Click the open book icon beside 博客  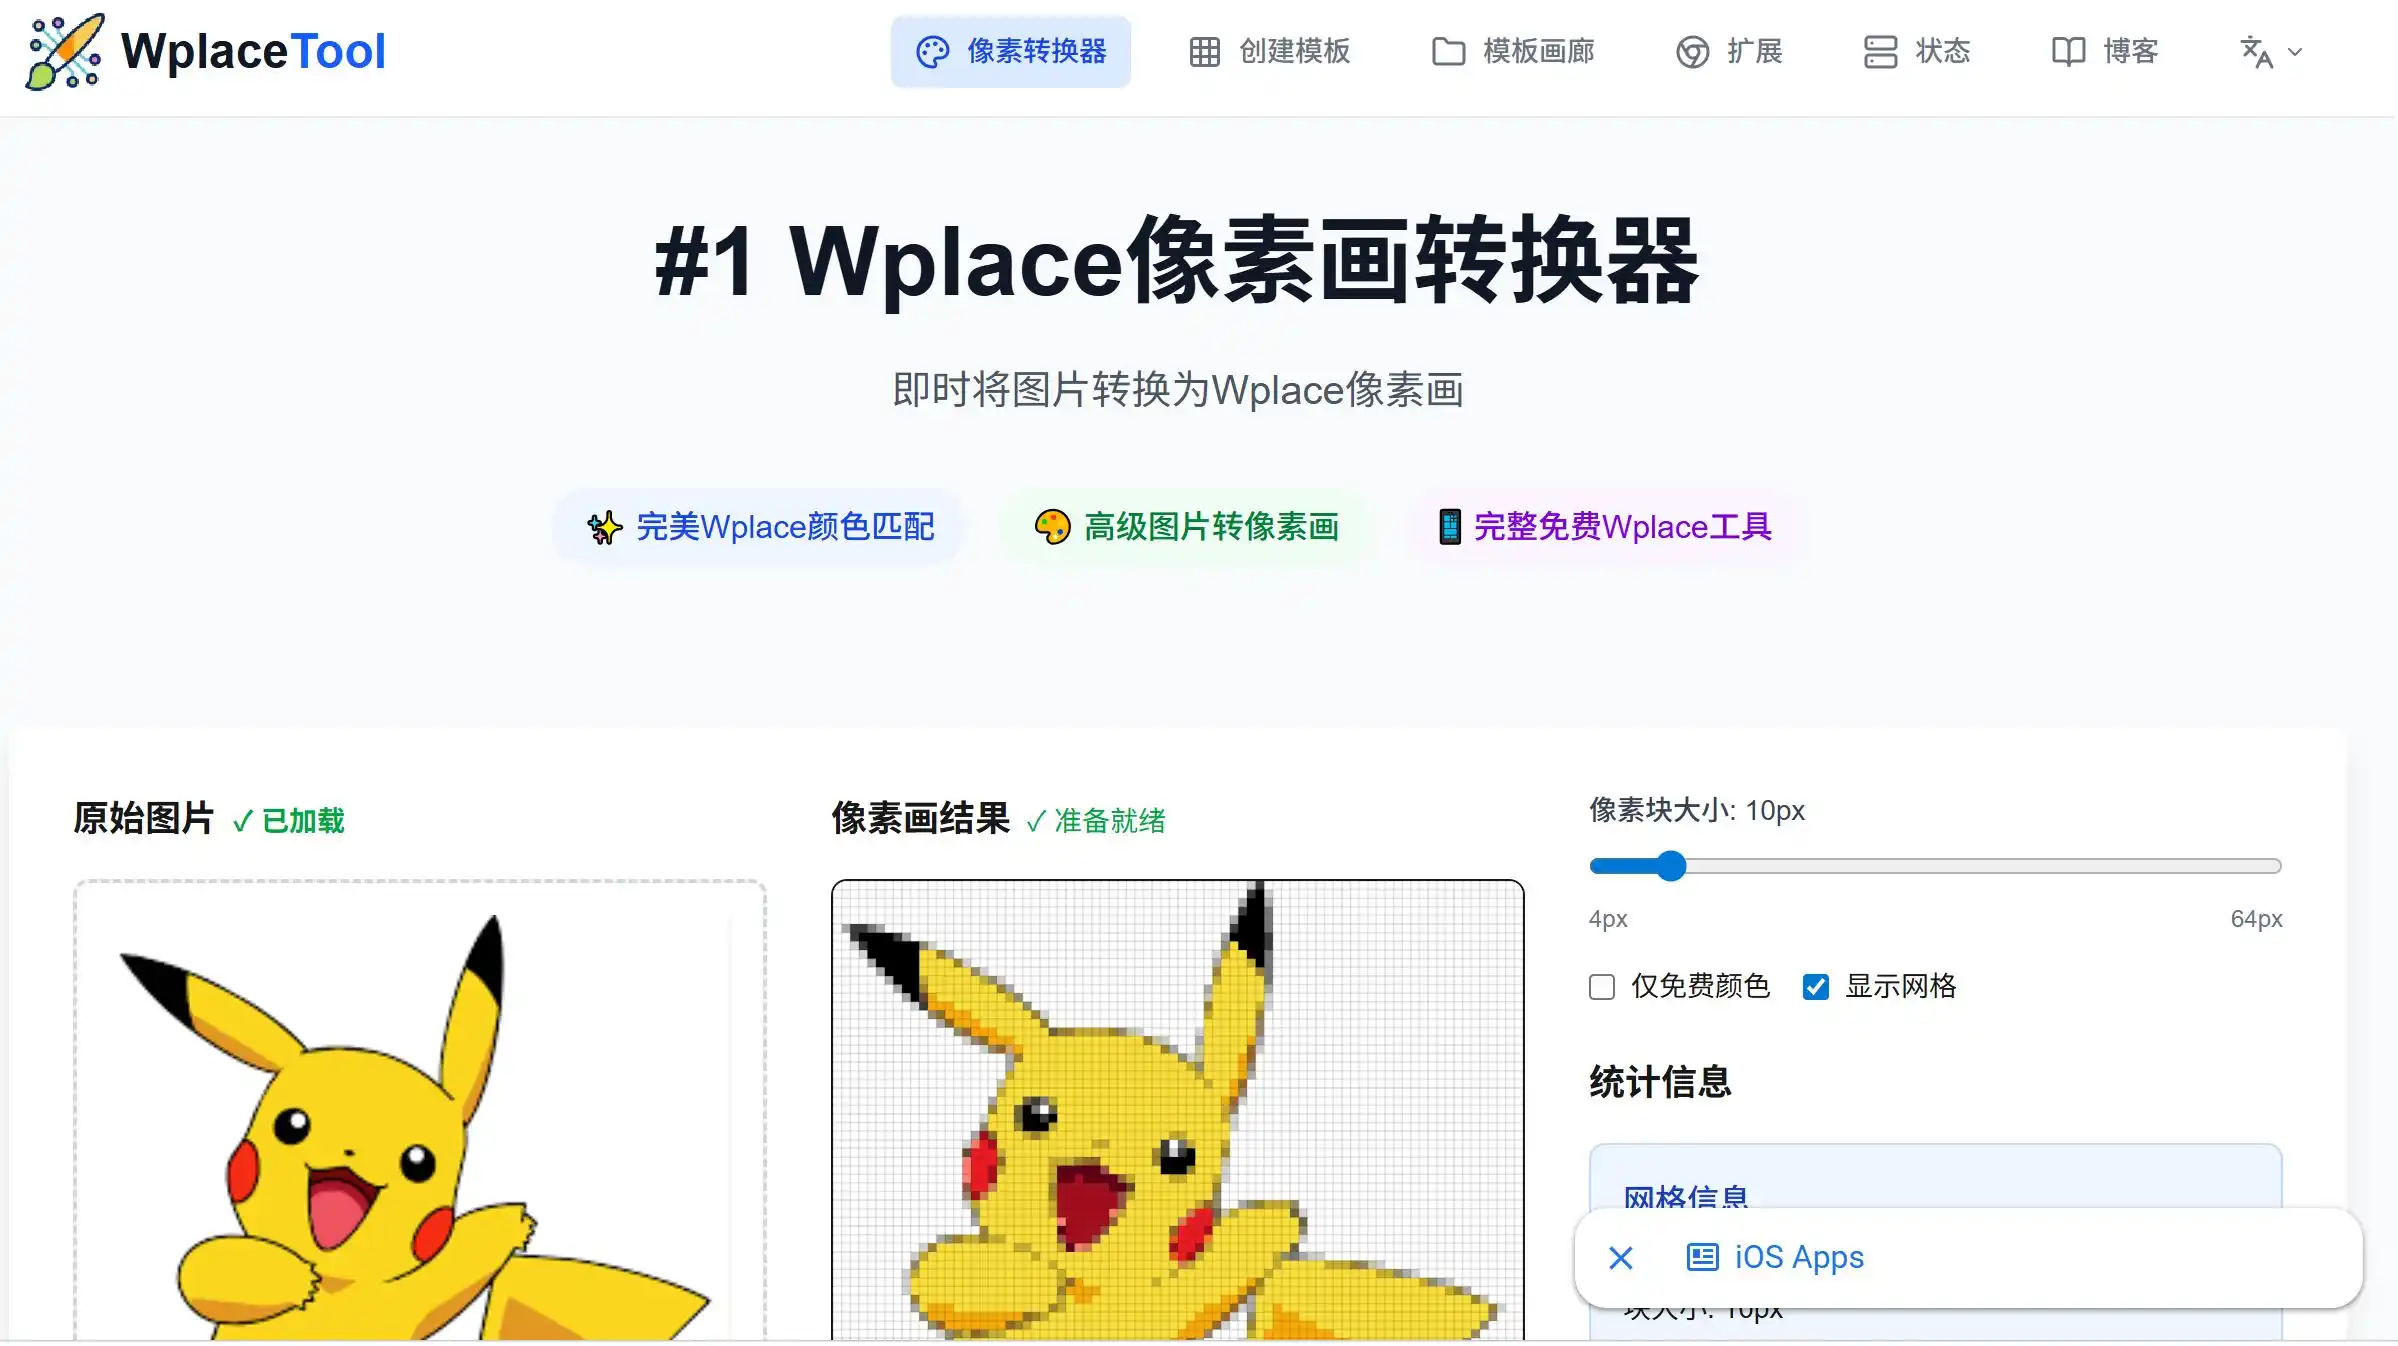[2068, 52]
